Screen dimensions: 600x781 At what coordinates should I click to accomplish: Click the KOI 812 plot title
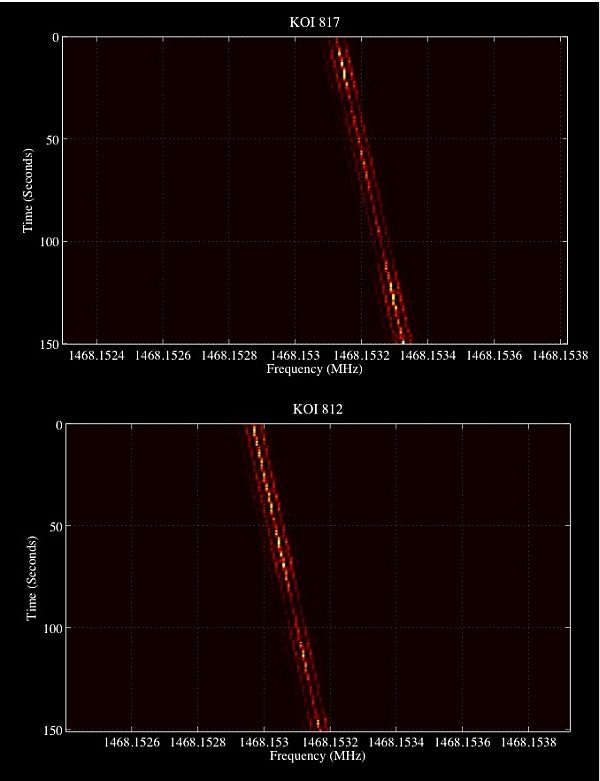pos(318,409)
